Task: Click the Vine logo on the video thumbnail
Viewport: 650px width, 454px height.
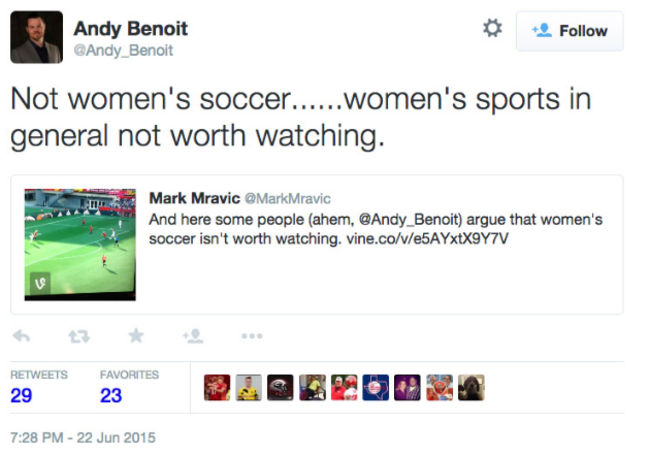Action: [40, 283]
